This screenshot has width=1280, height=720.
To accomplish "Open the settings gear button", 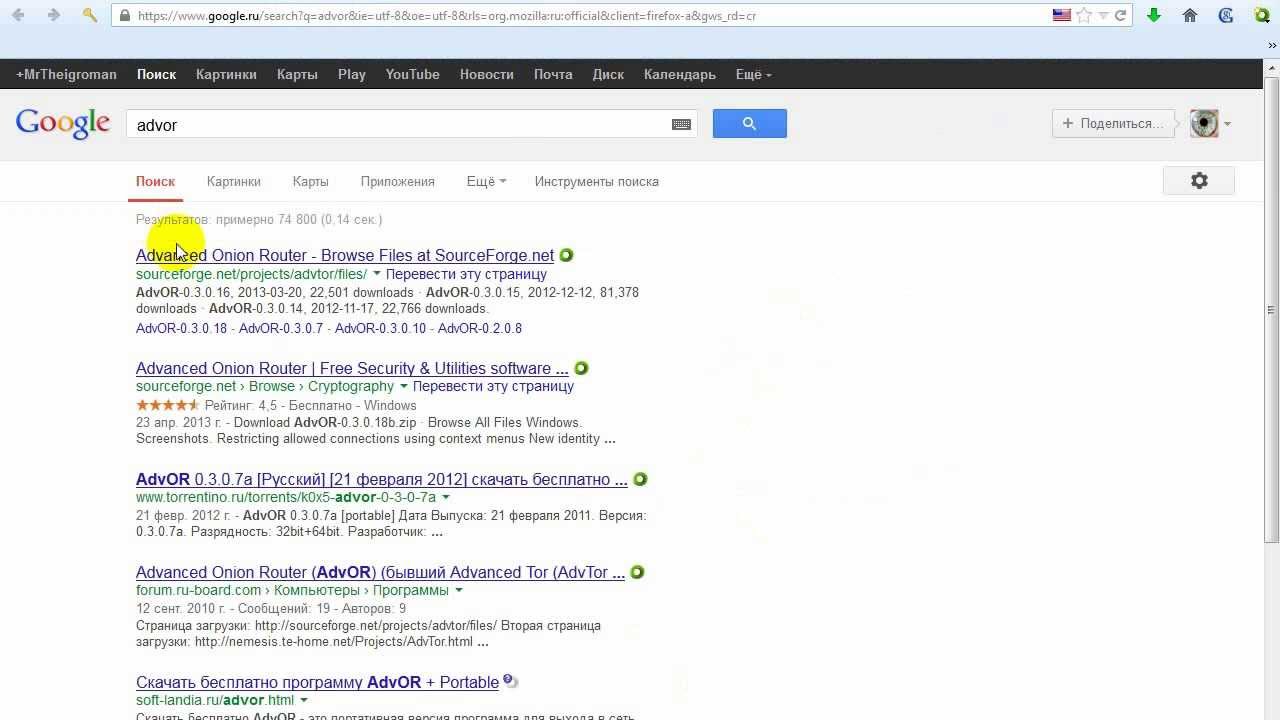I will (1199, 181).
